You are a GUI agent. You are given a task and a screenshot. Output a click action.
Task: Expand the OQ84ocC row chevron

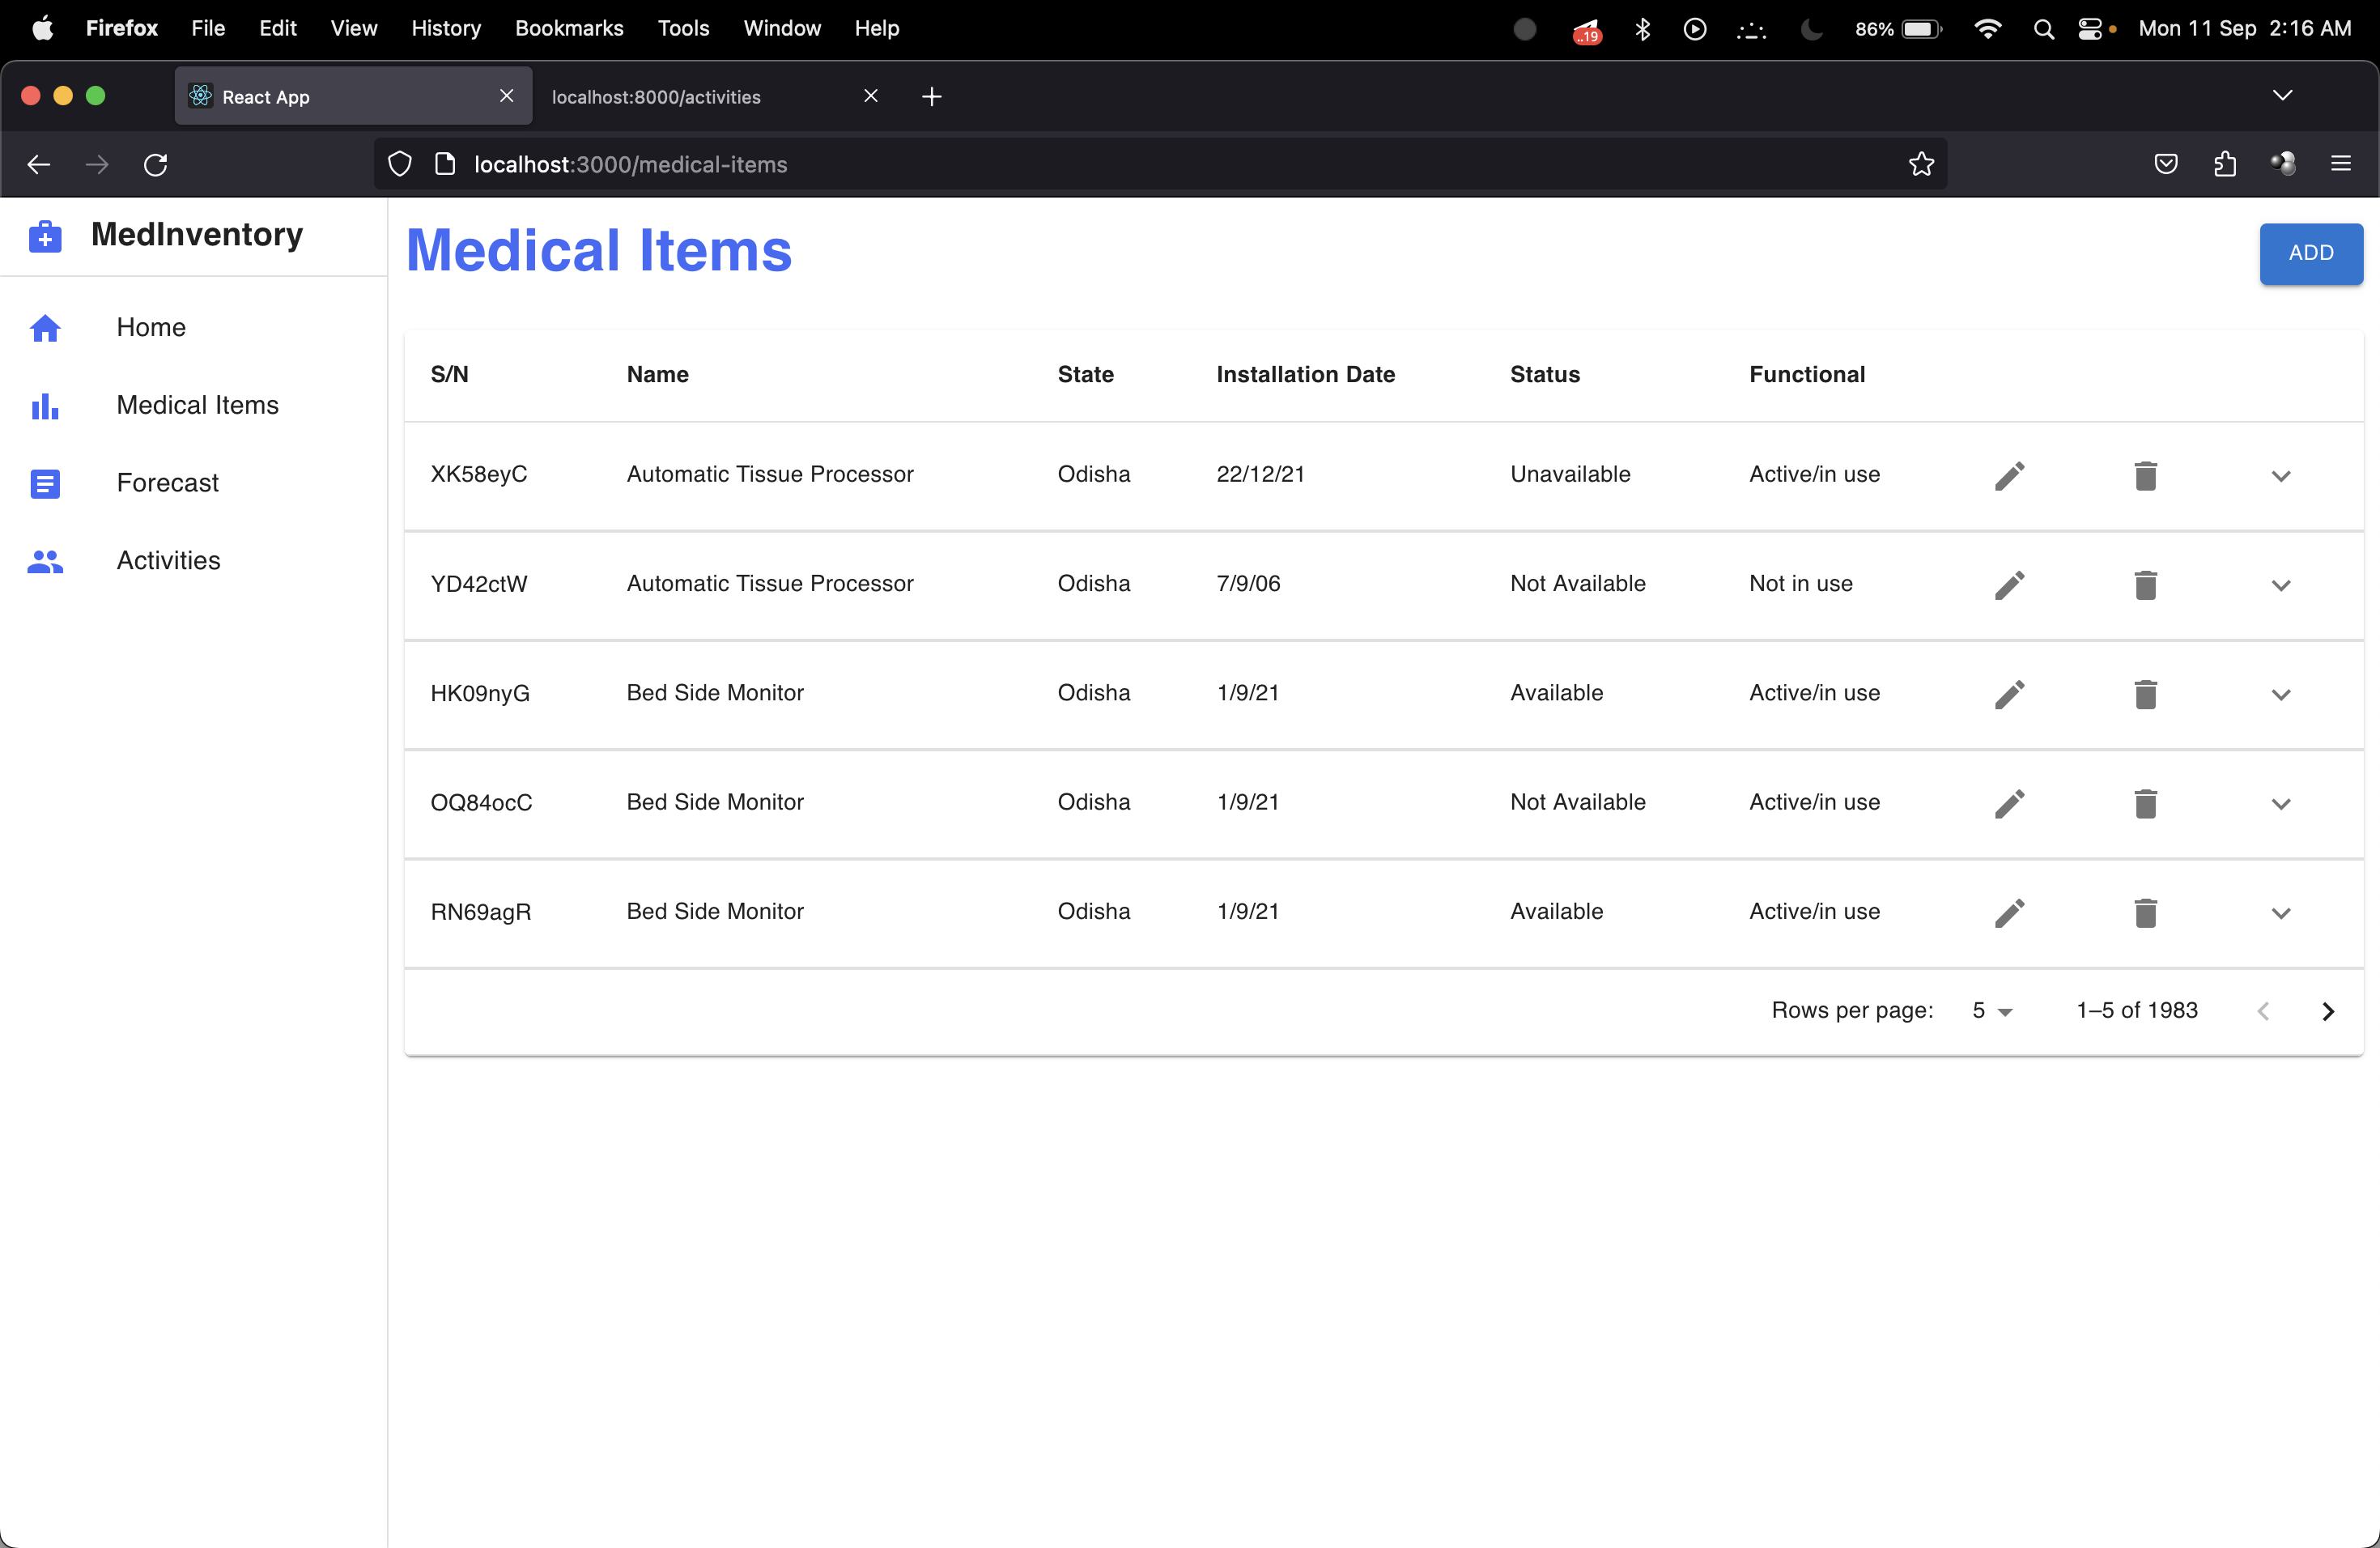(x=2280, y=804)
